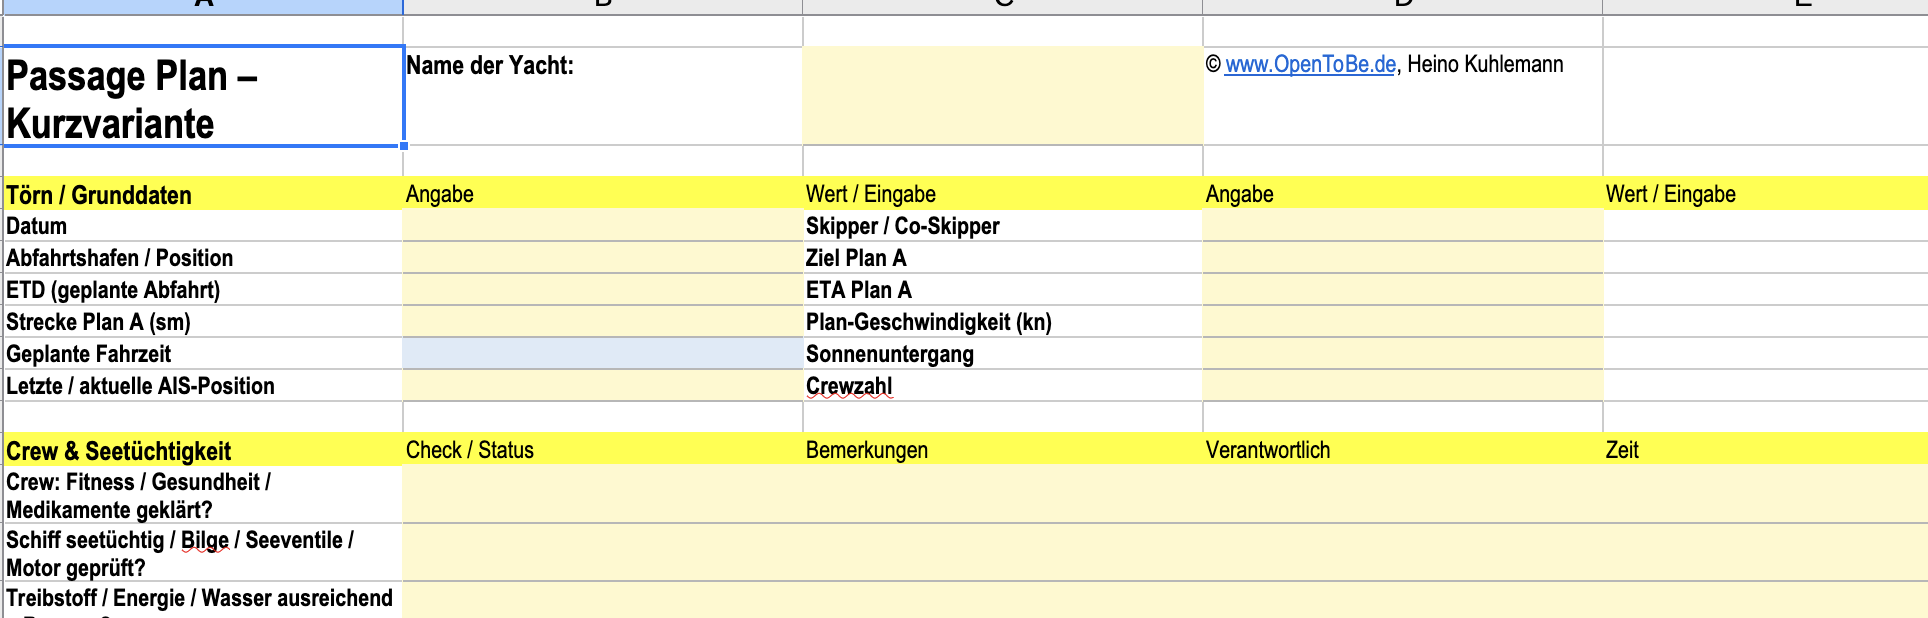Click the Check / Status cell for crew fitness
The width and height of the screenshot is (1928, 618).
(602, 495)
